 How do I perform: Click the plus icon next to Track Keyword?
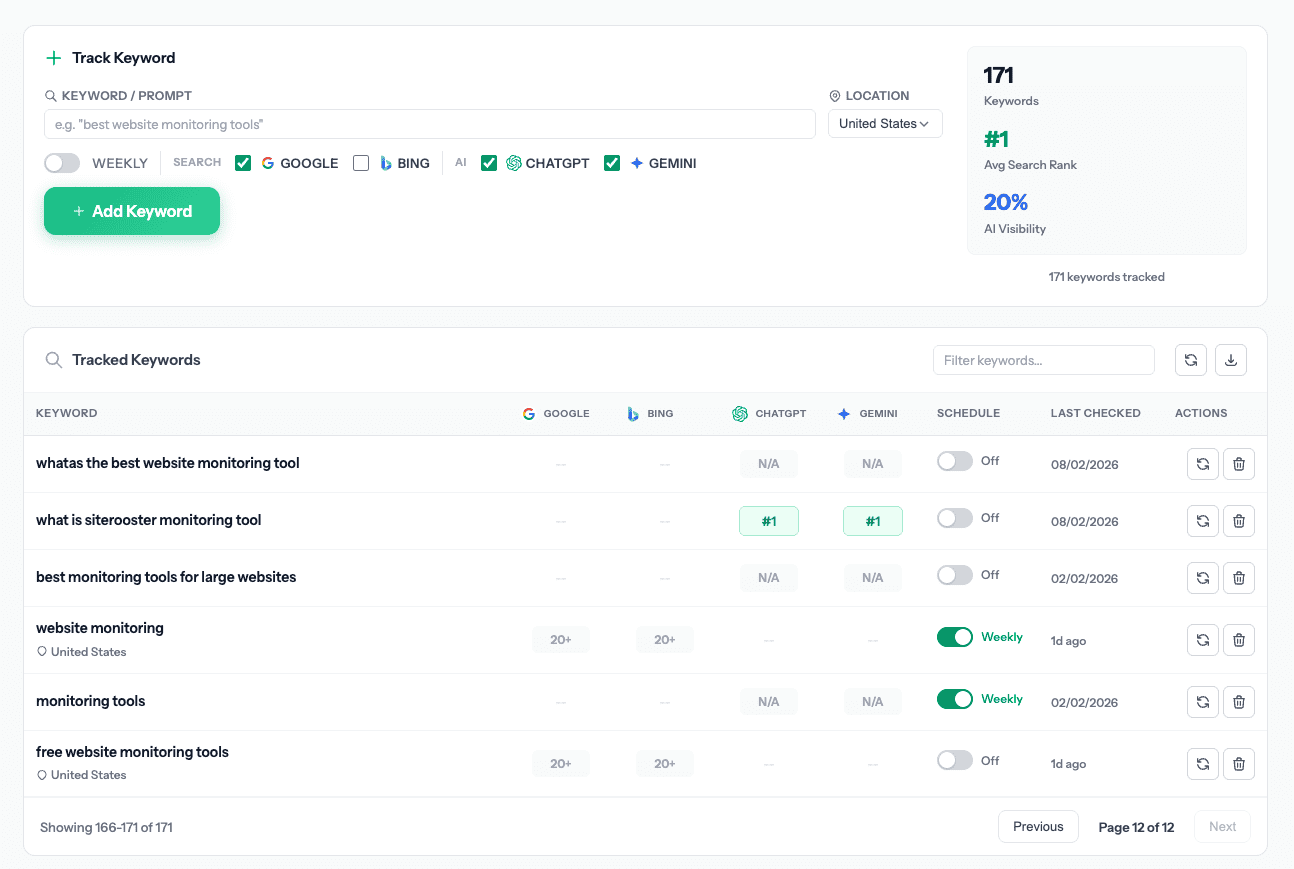pos(54,58)
